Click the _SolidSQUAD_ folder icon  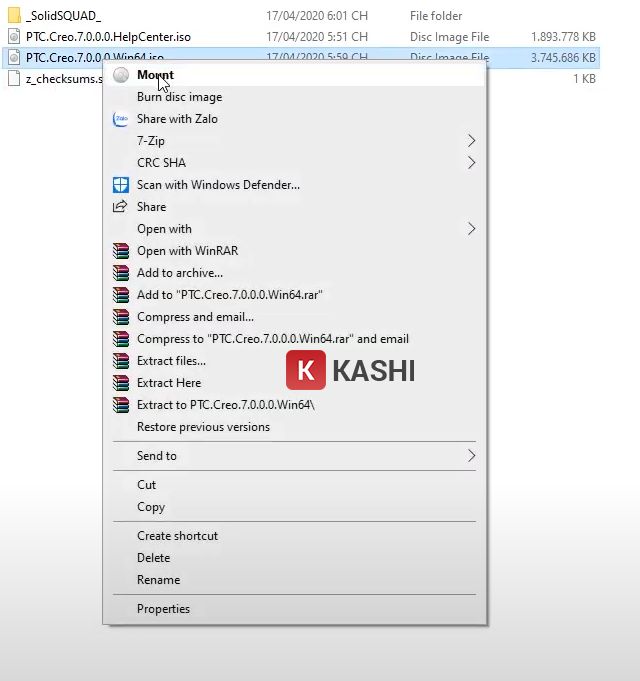(14, 15)
